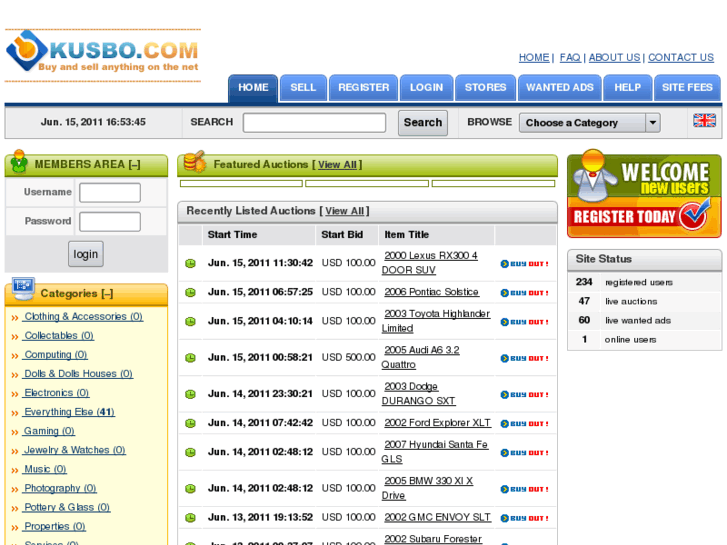
Task: Collapse the Categories panel
Action: coord(108,294)
